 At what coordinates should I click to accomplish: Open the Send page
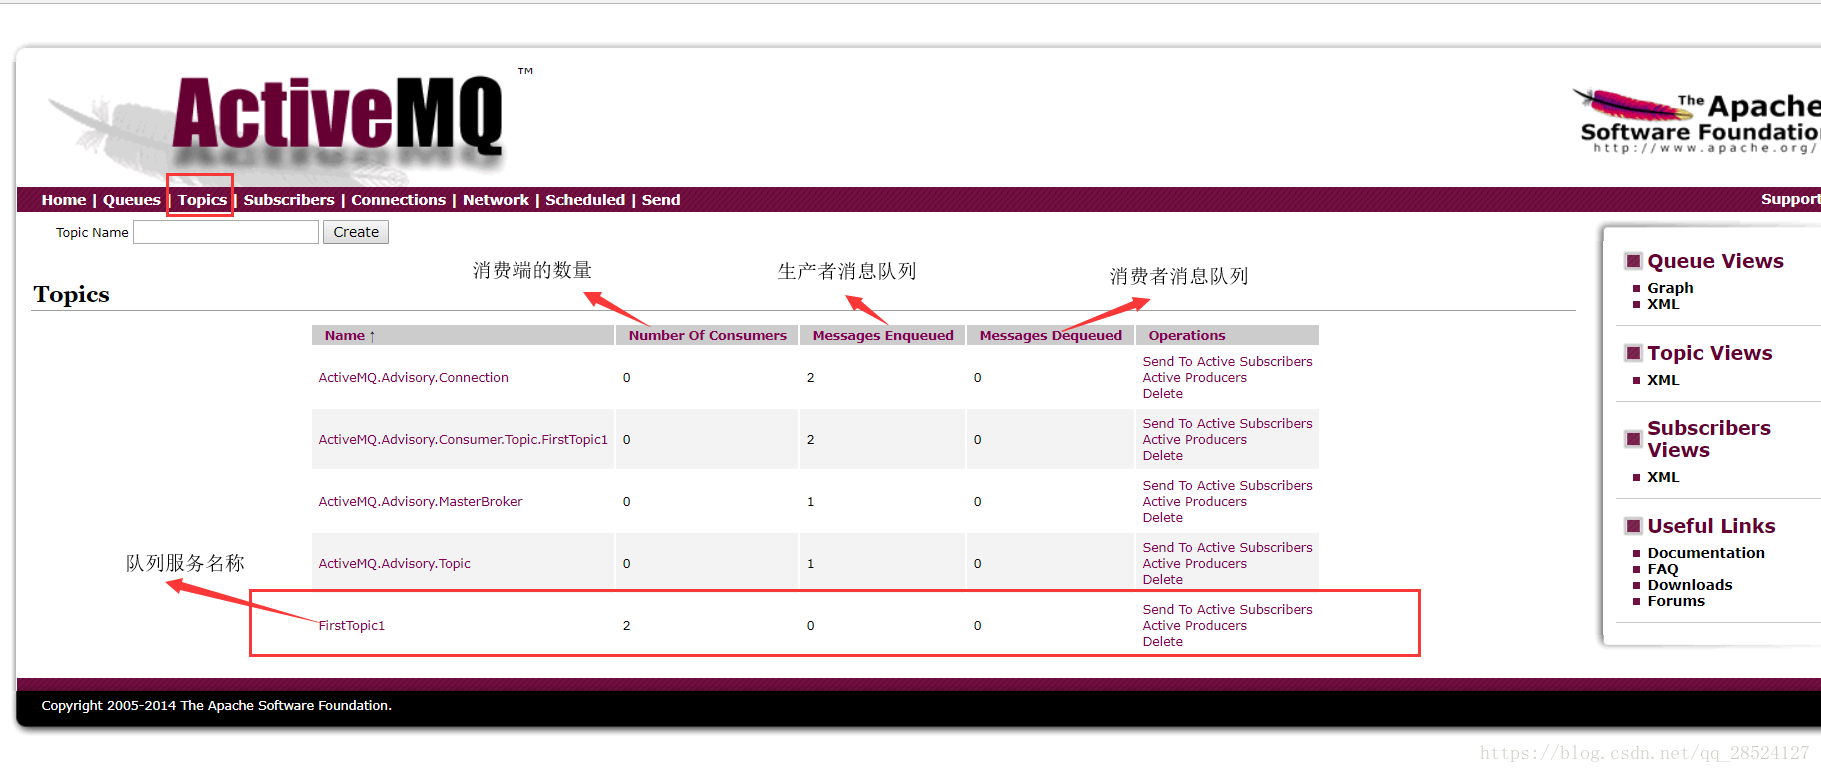tap(661, 200)
